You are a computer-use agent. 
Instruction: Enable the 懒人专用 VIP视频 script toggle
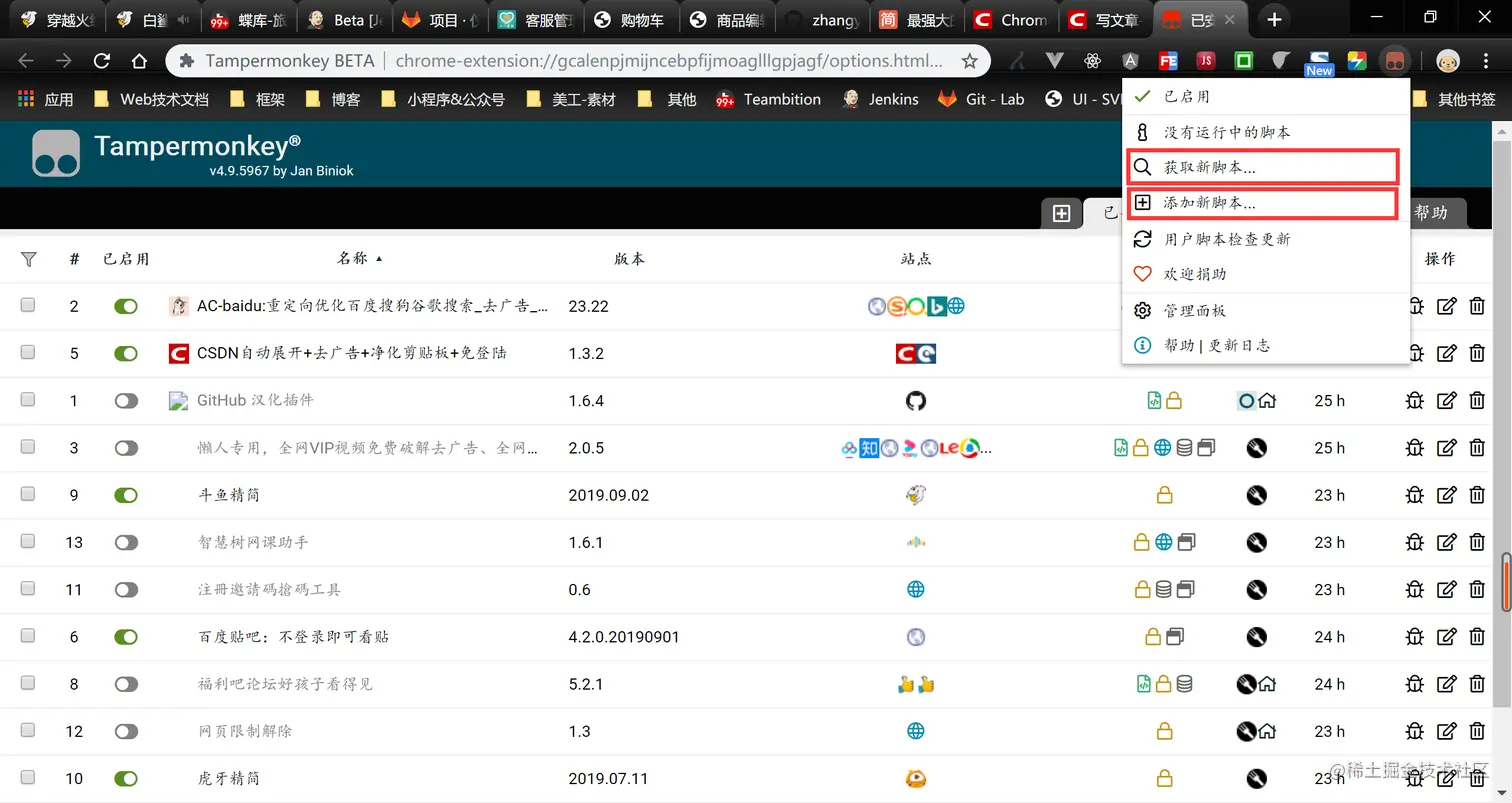(x=126, y=448)
